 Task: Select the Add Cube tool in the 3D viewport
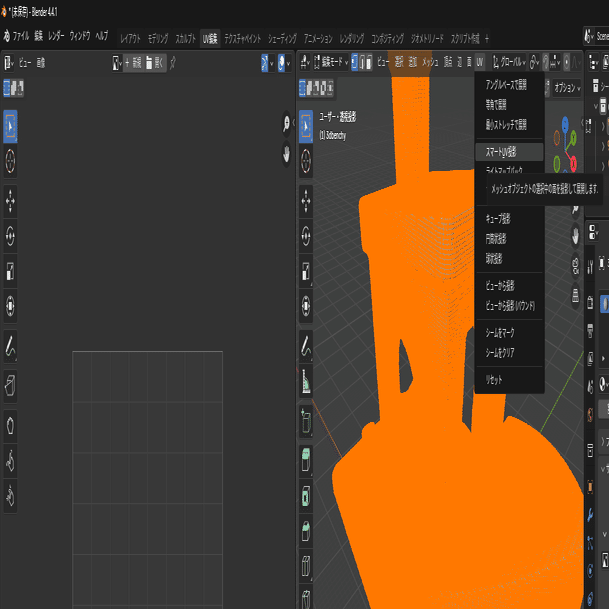coord(306,421)
